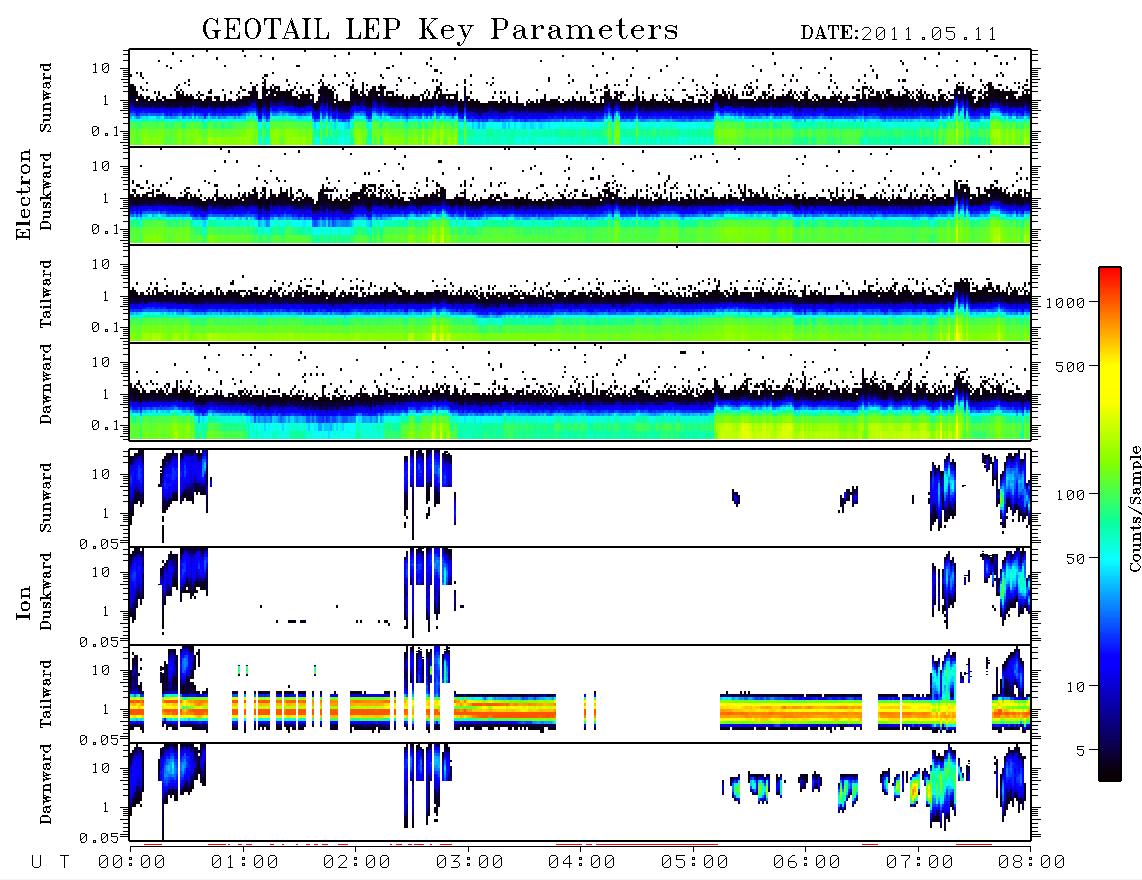The width and height of the screenshot is (1142, 880).
Task: Click "0.05" tick label of Ion Dawnward panel
Action: [x=99, y=838]
